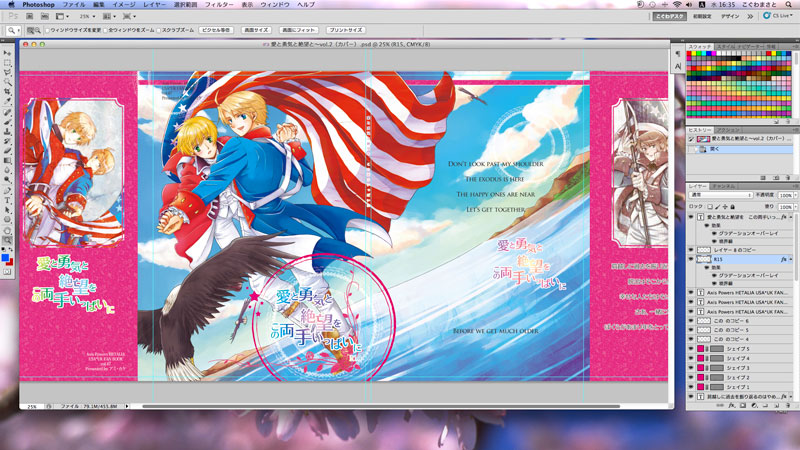The height and width of the screenshot is (450, 800).
Task: Open the View Extras dropdown
Action: point(62,16)
